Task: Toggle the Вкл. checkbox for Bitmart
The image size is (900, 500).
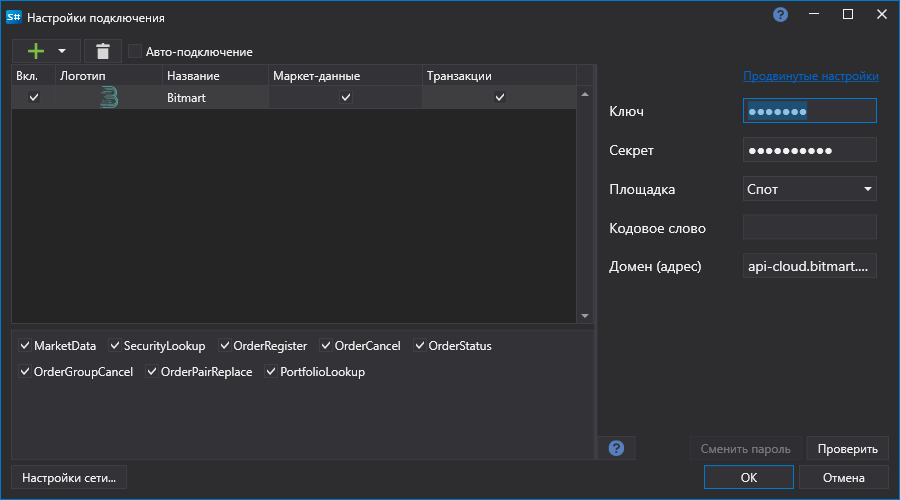Action: click(x=34, y=97)
